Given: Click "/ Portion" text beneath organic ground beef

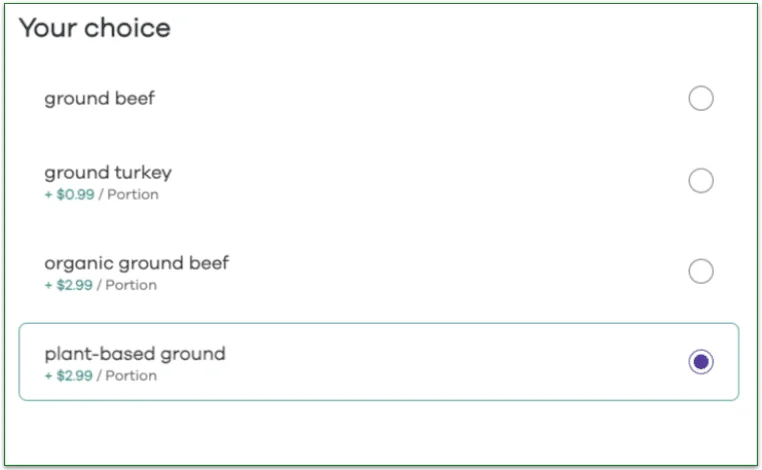Looking at the screenshot, I should [x=128, y=285].
